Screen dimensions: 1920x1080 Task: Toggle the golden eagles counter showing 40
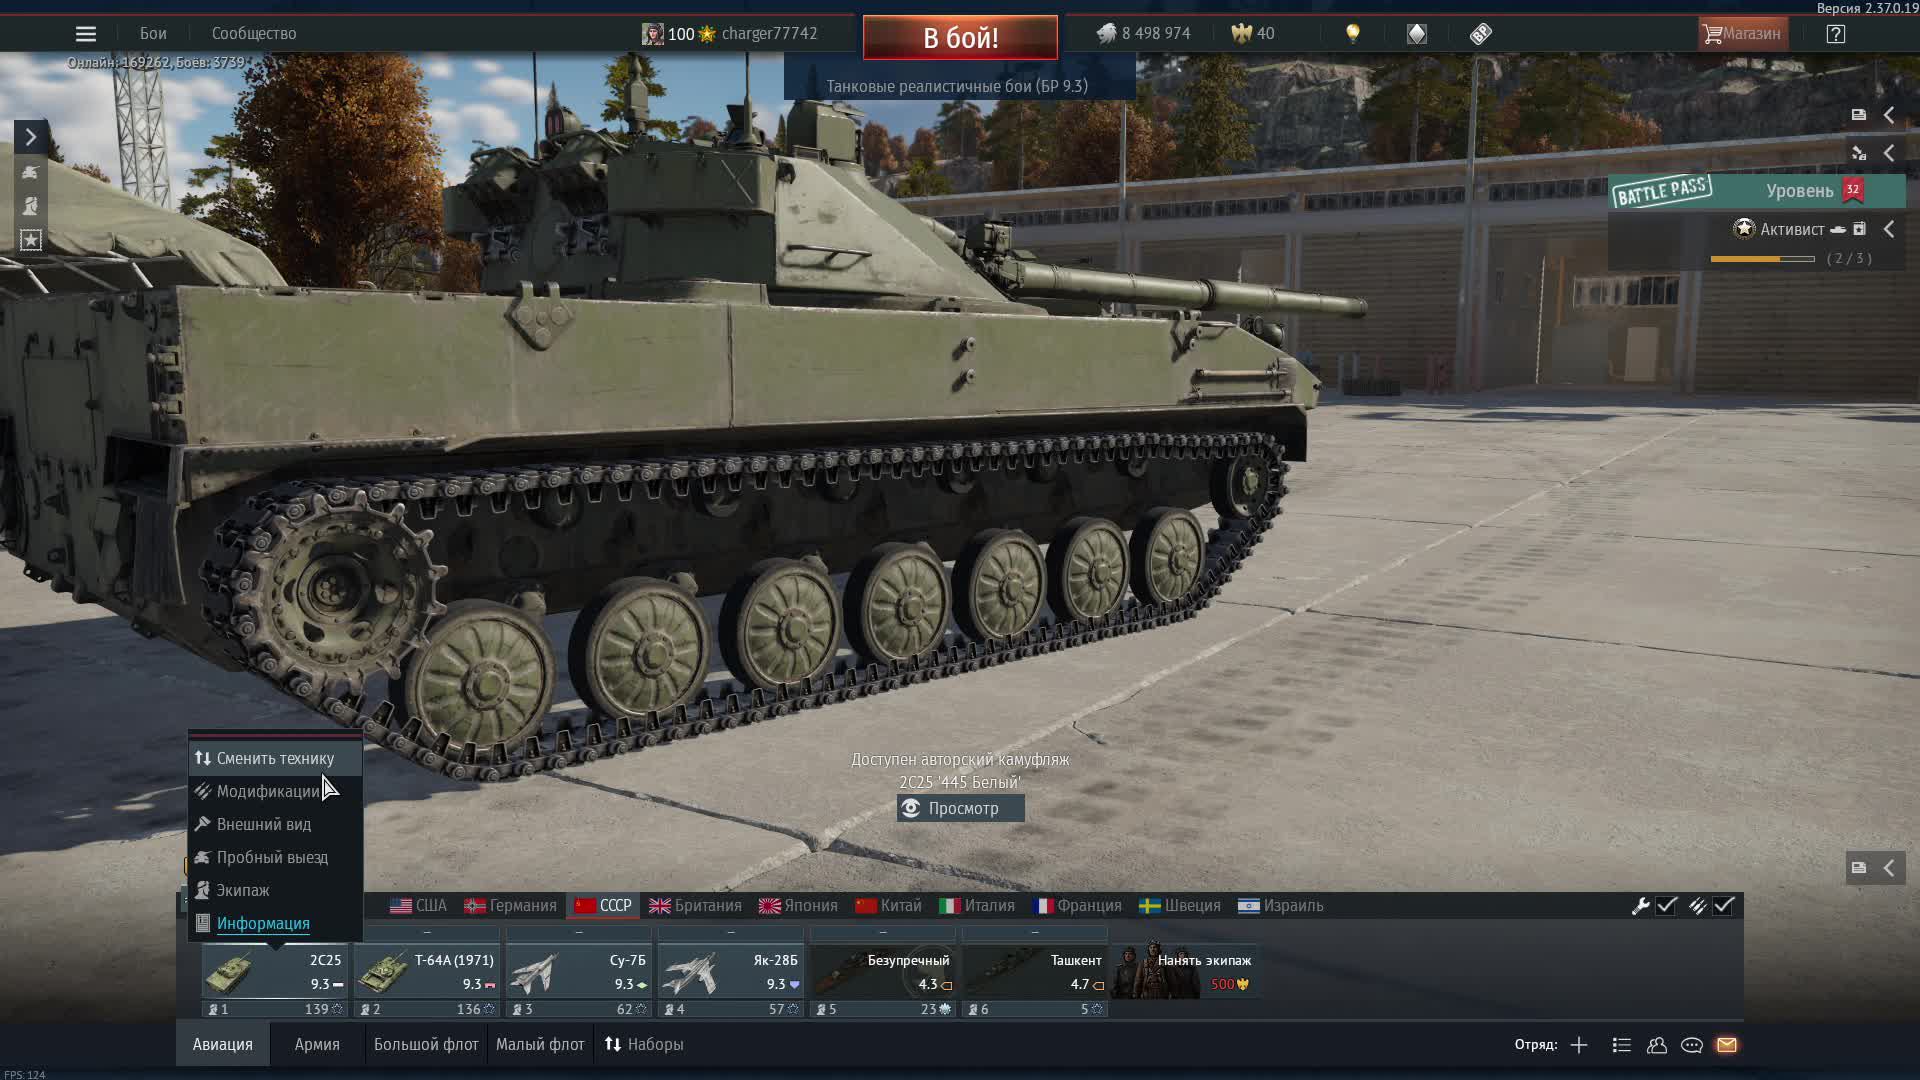(1250, 33)
